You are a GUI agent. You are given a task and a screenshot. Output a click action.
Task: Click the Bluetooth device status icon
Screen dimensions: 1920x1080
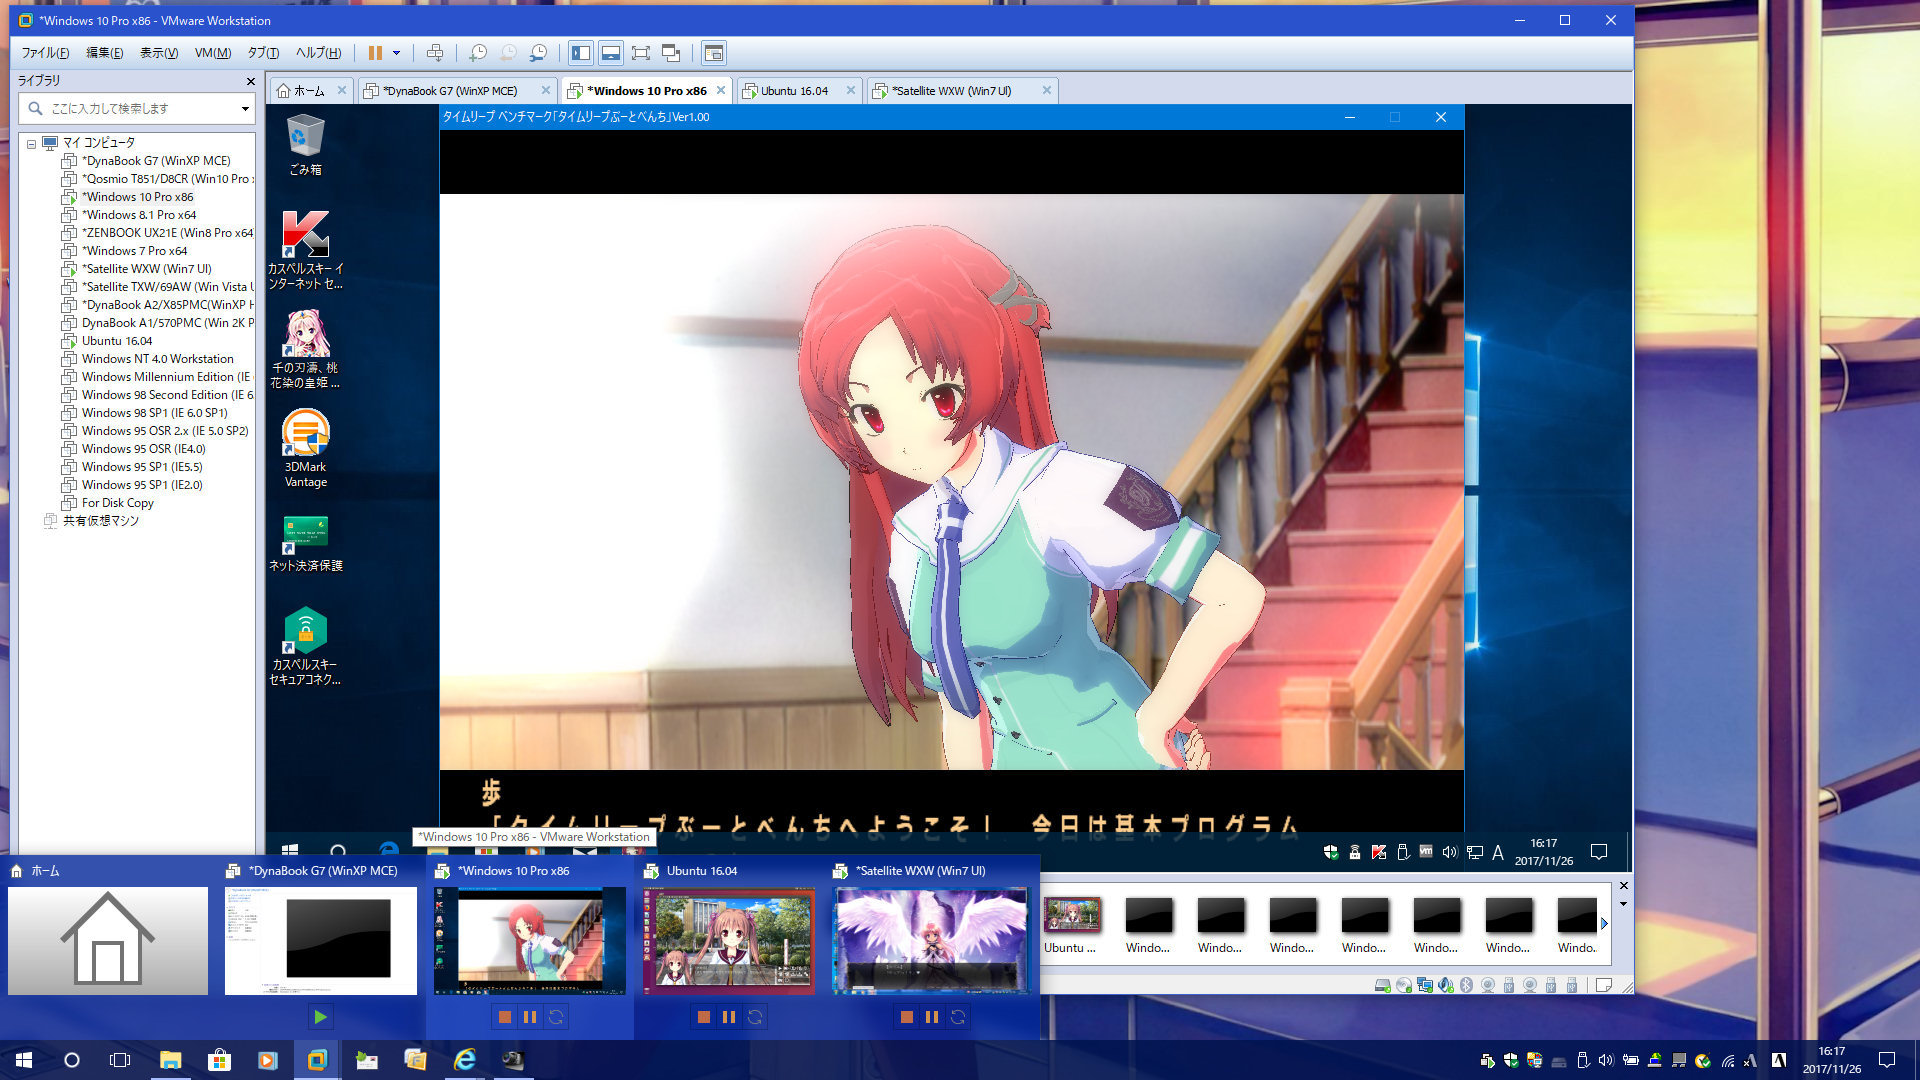(1467, 986)
